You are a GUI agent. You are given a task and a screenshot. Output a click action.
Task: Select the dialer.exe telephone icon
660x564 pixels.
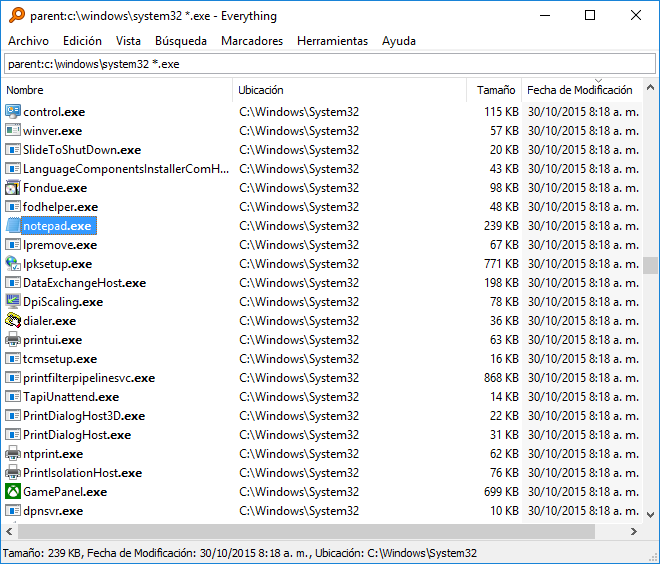point(13,321)
